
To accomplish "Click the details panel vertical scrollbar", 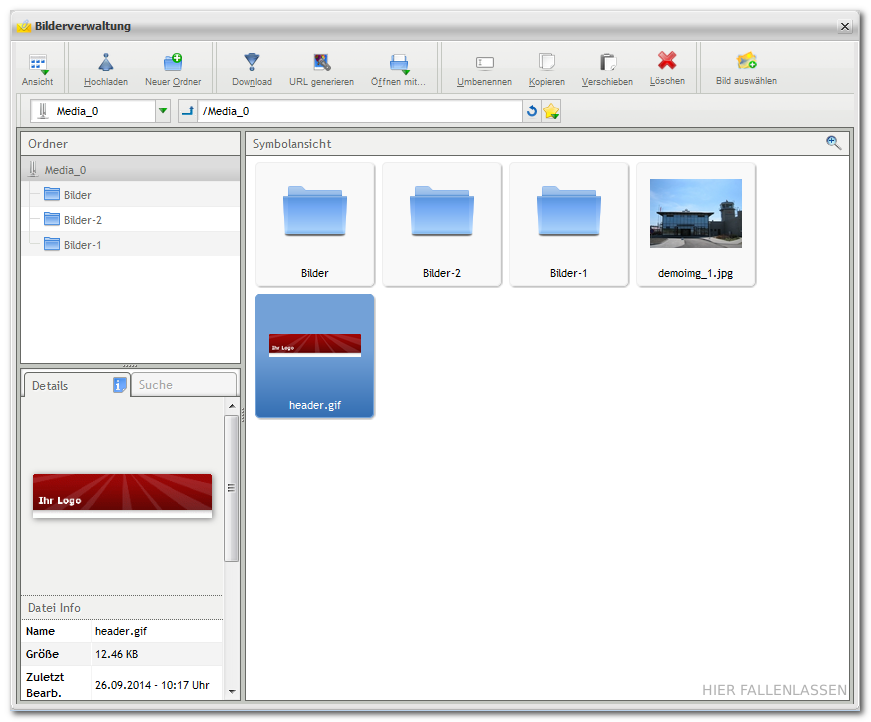I will tap(231, 487).
